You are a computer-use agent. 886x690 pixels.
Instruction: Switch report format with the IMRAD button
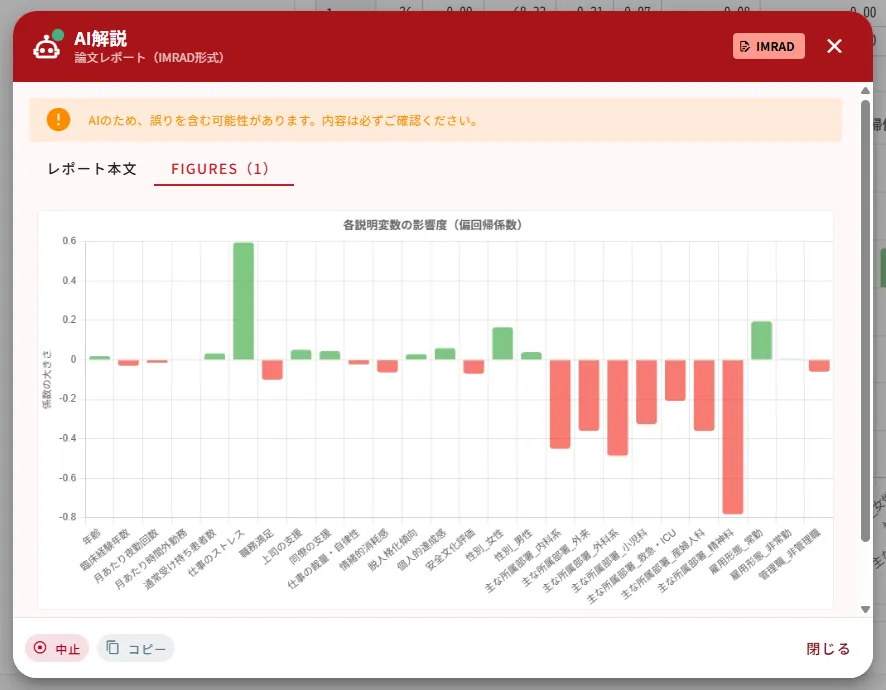pos(768,46)
